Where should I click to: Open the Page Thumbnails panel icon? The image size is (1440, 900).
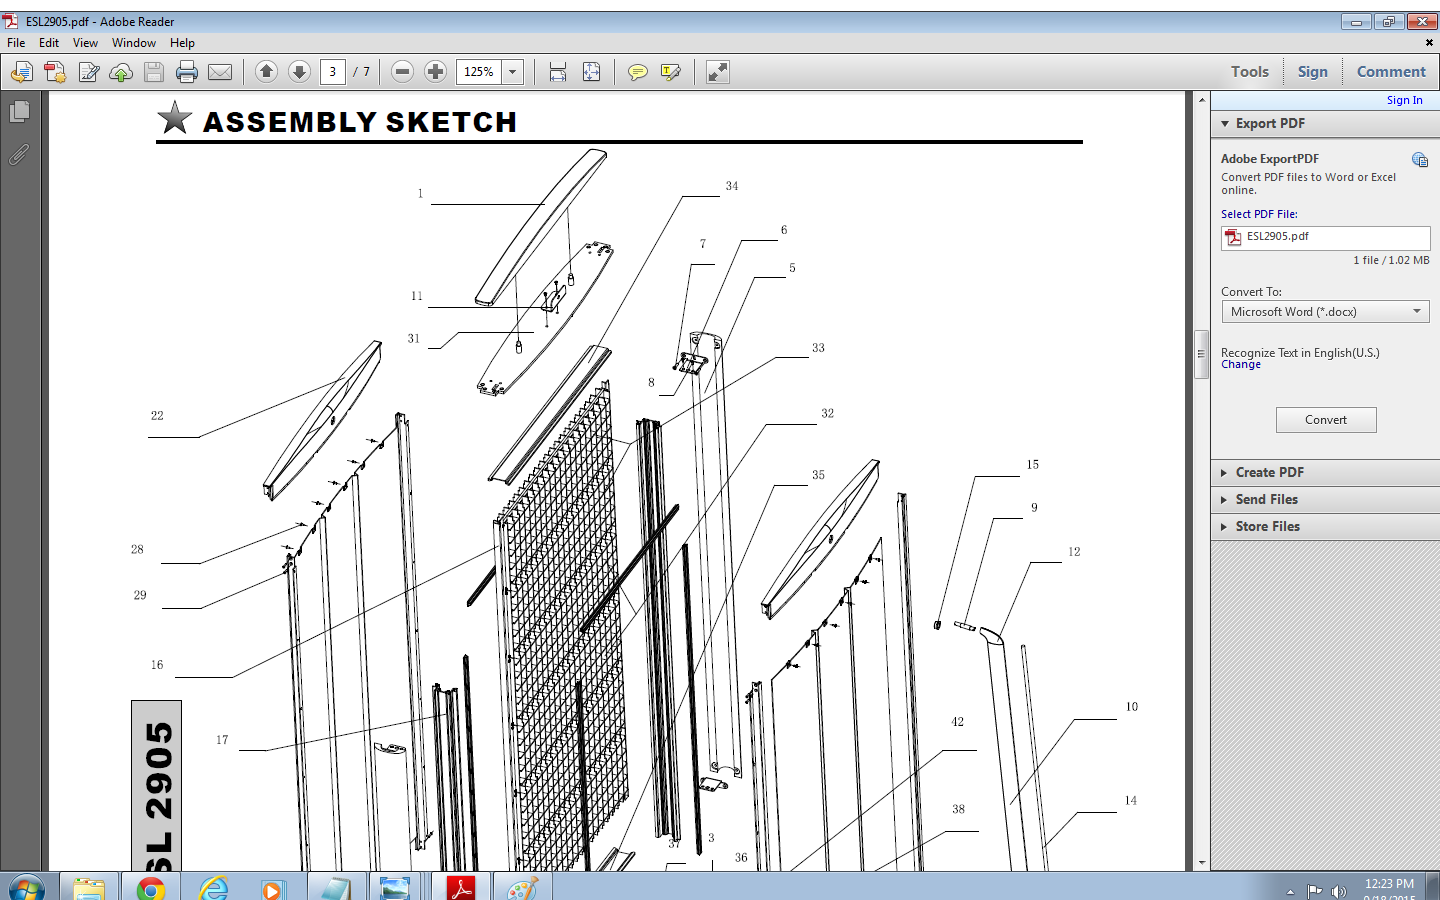pos(19,112)
